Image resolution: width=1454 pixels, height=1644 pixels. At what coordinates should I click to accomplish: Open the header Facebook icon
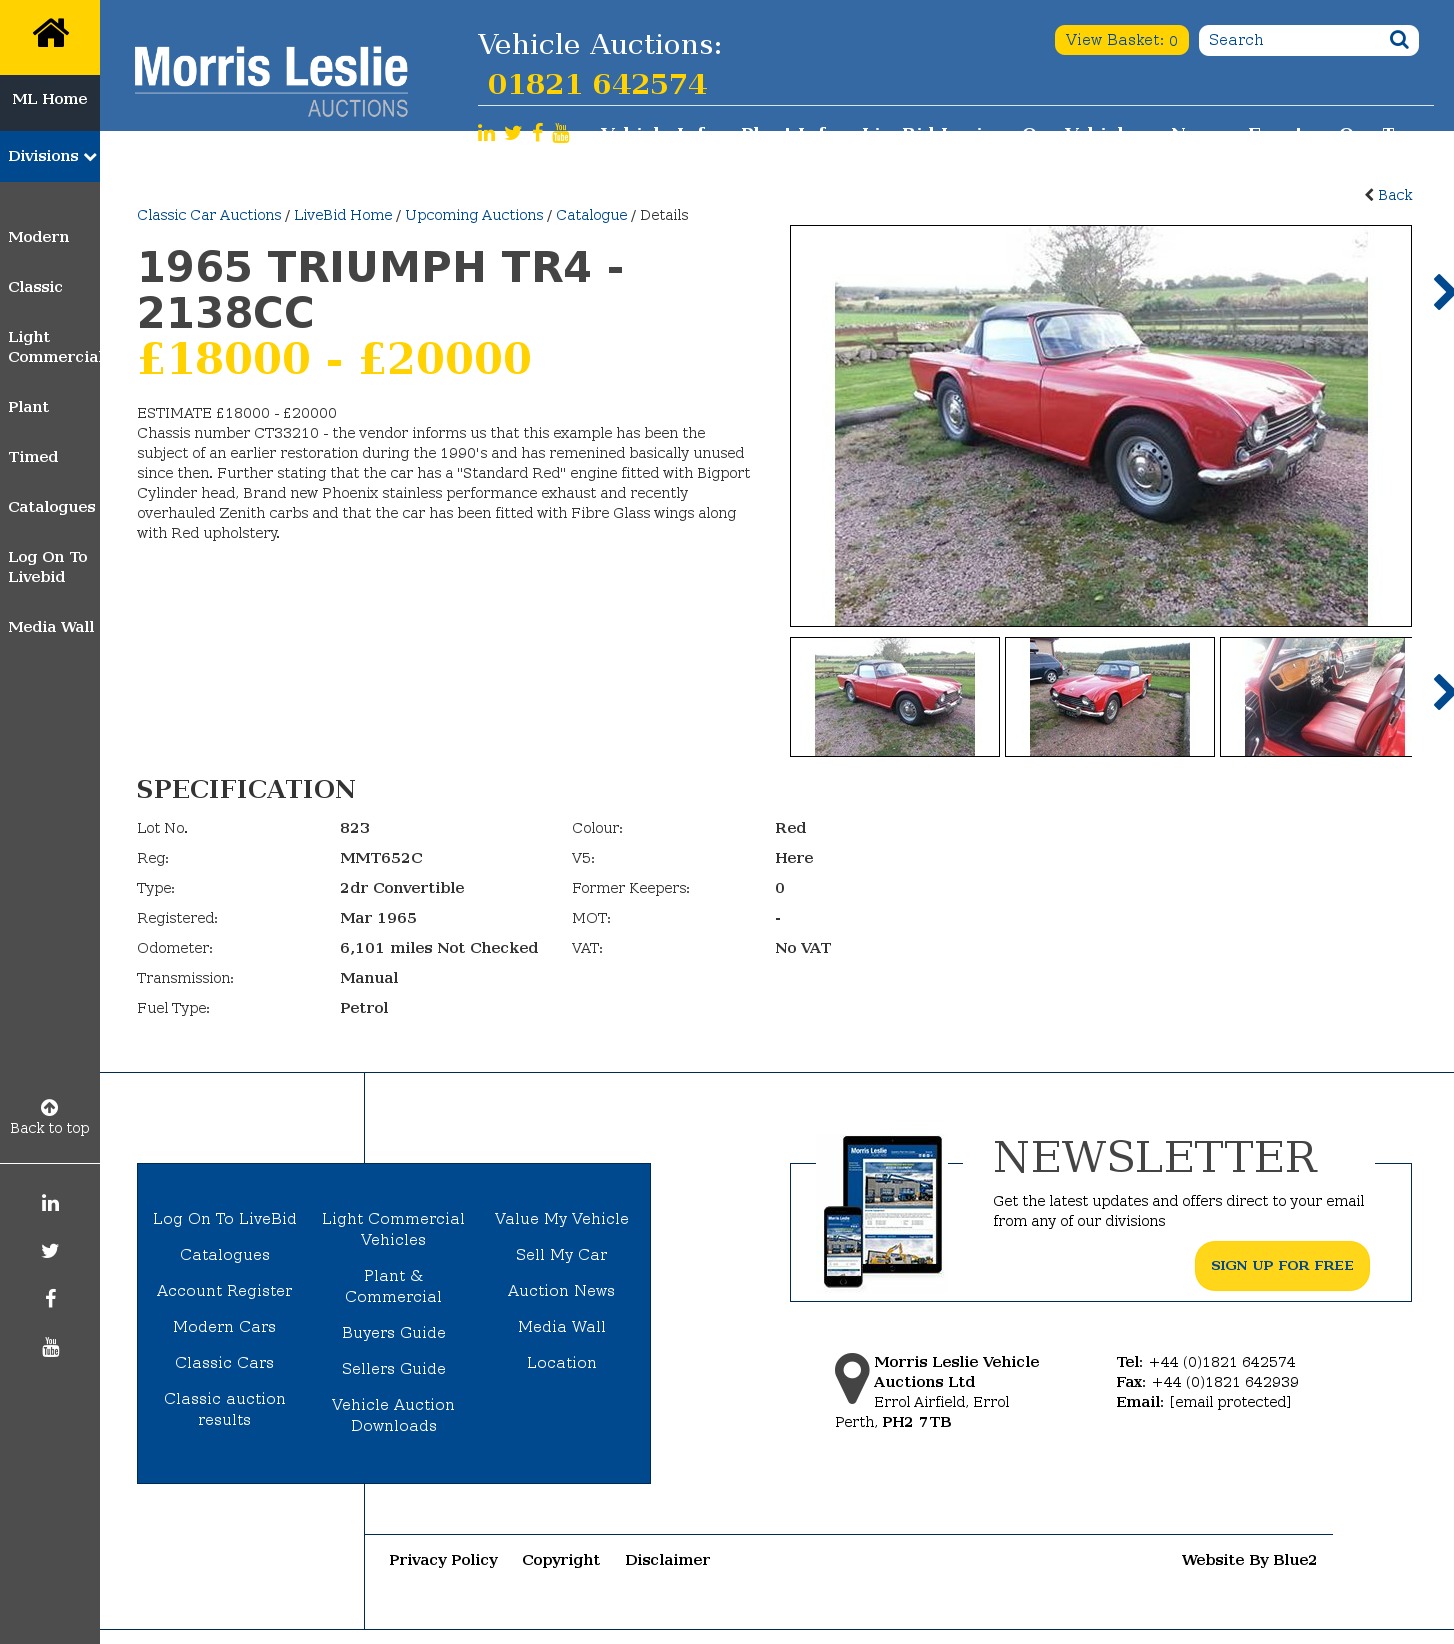click(x=538, y=133)
